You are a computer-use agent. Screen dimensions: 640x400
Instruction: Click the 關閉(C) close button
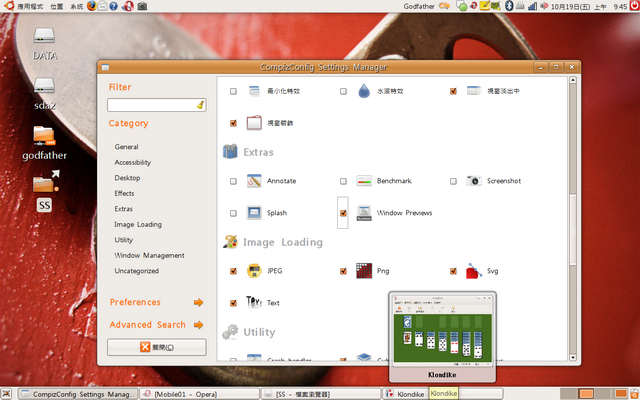coord(157,347)
